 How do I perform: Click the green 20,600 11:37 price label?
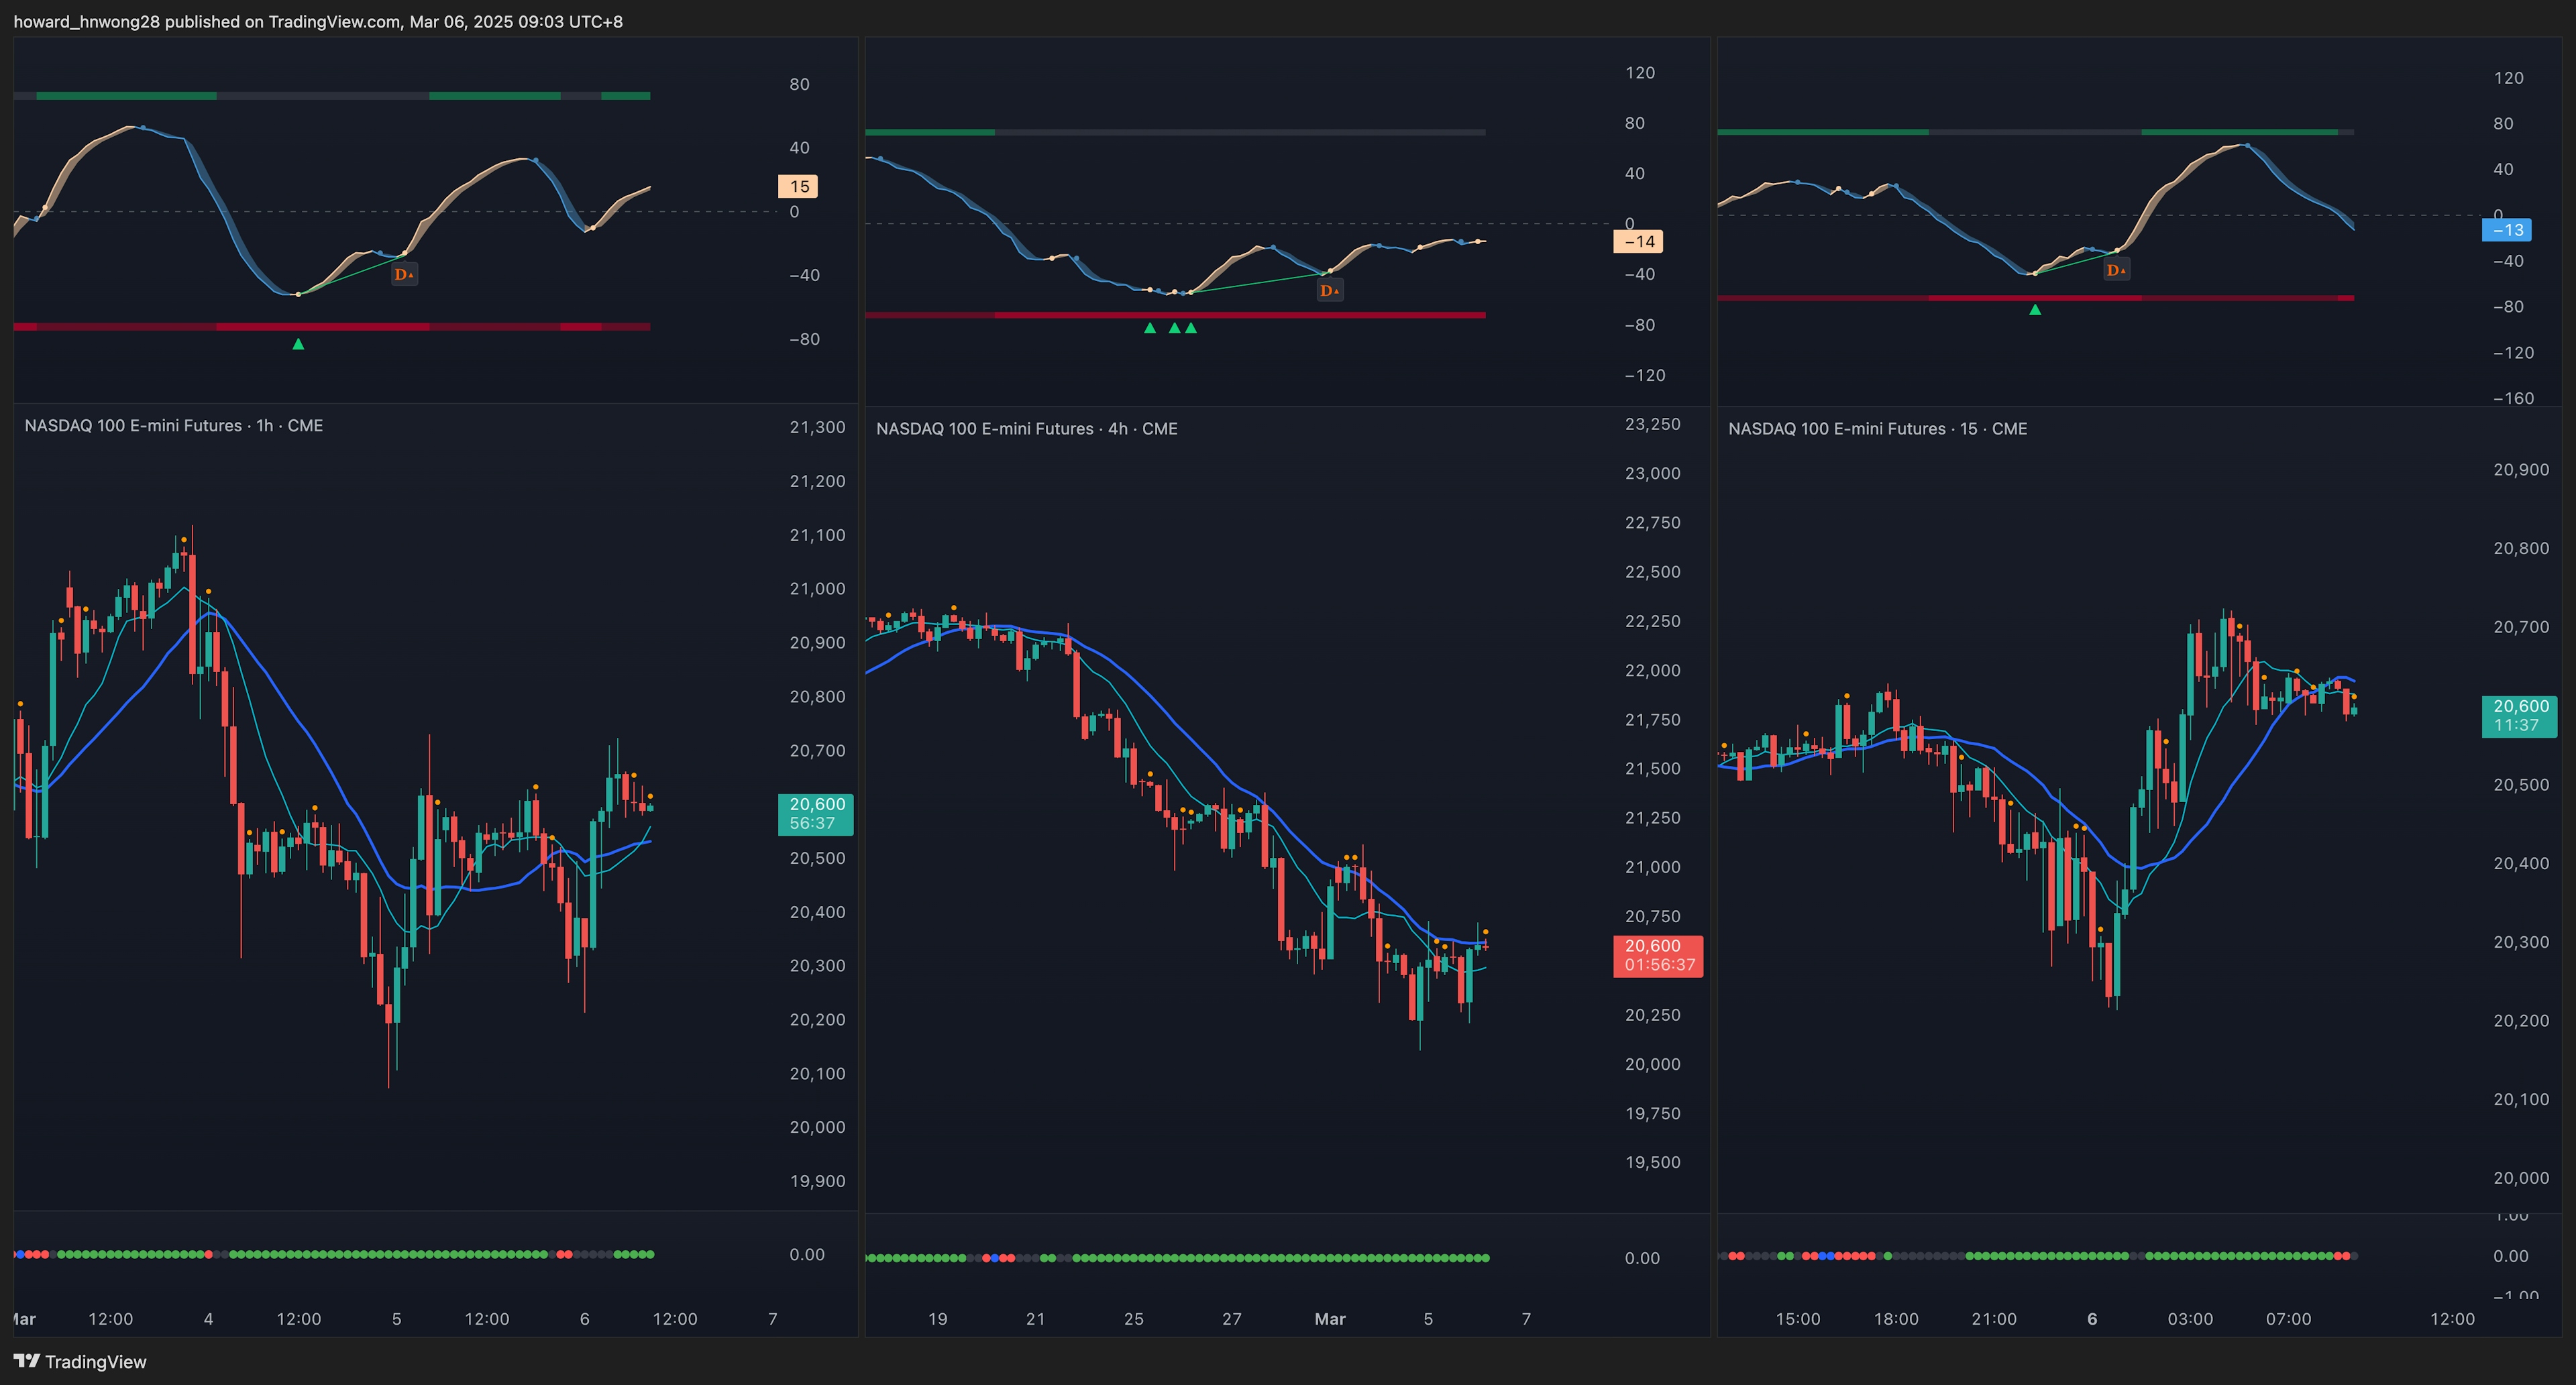coord(2520,716)
